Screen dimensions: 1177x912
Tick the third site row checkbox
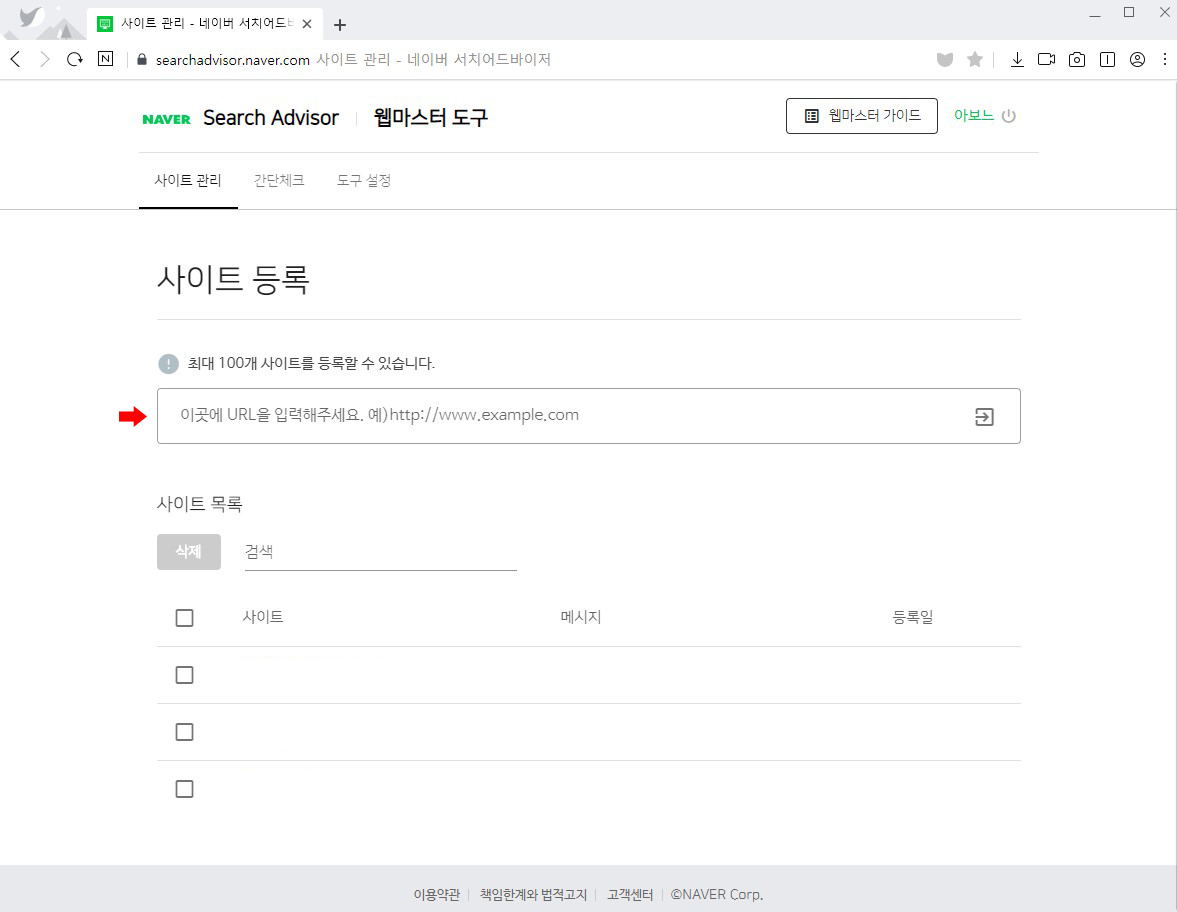point(184,789)
